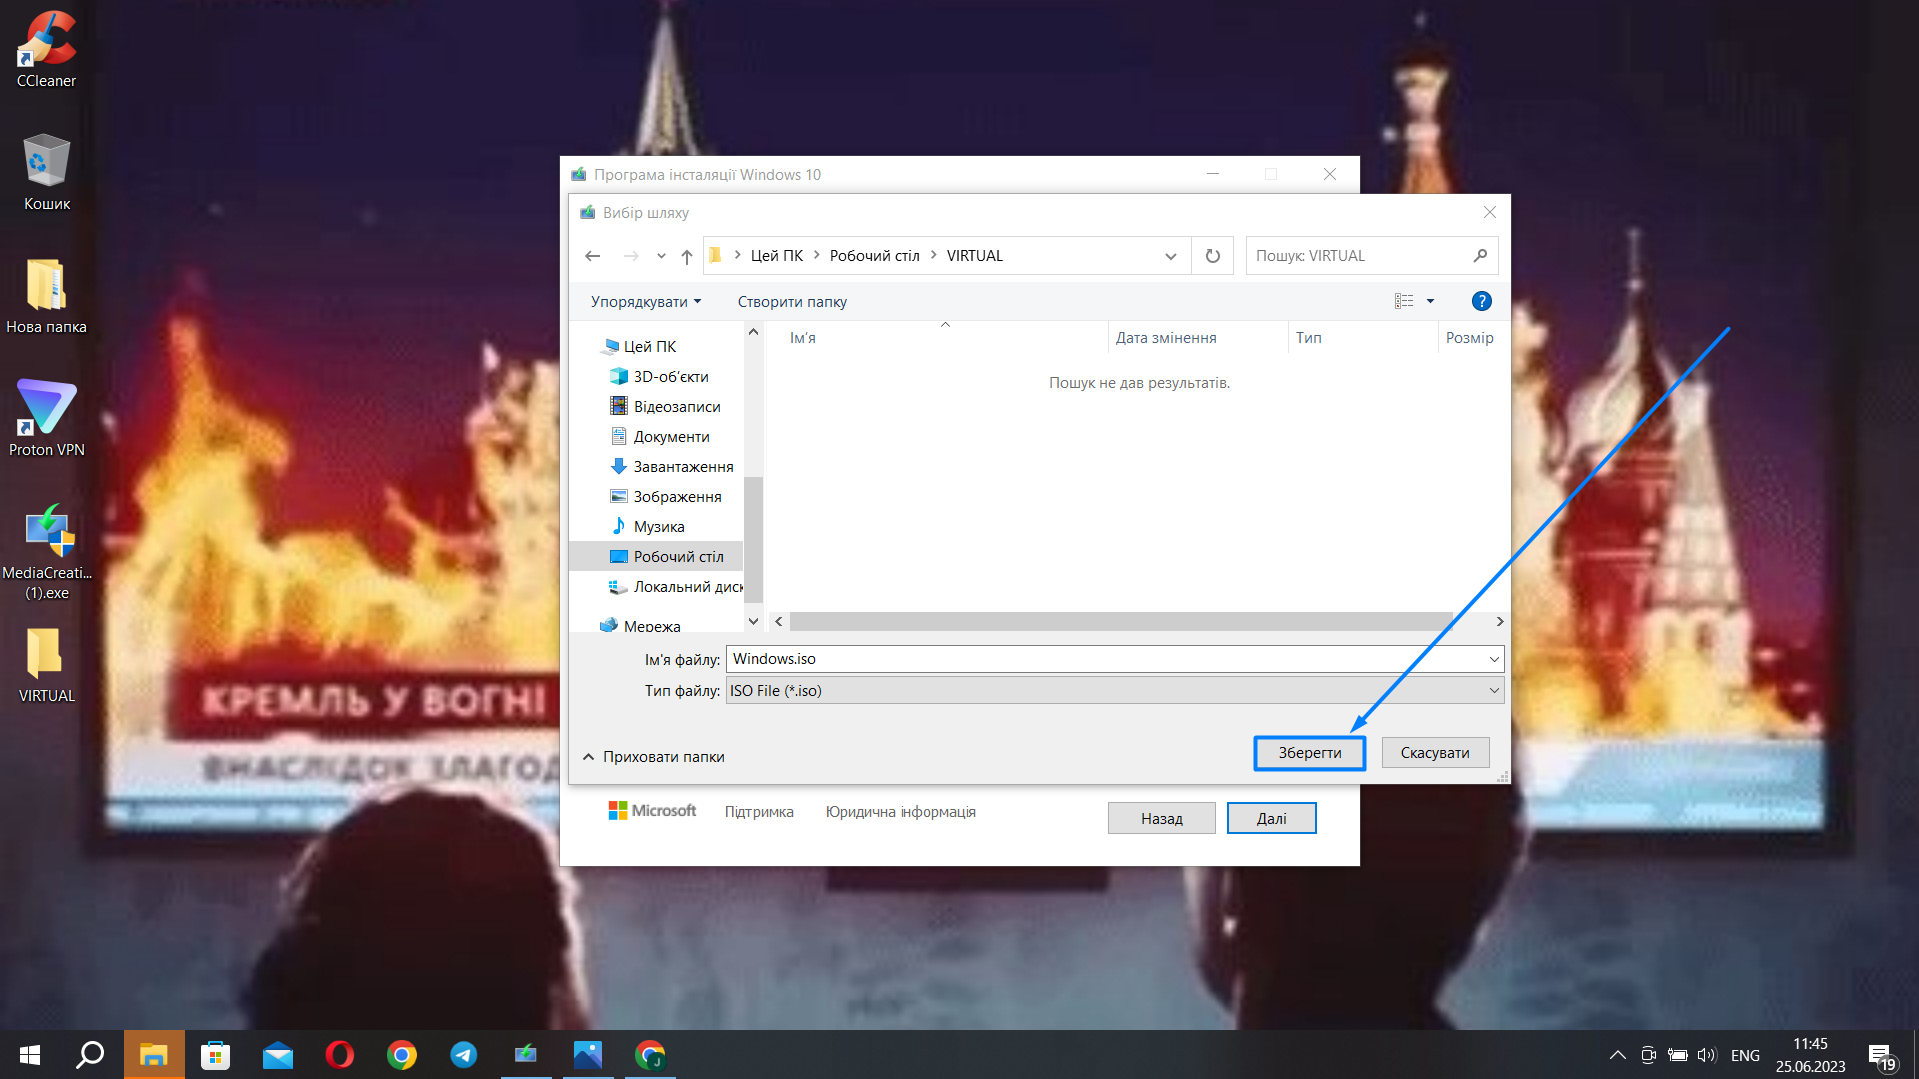Open Юридична інформація link
The height and width of the screenshot is (1079, 1919).
click(x=900, y=812)
